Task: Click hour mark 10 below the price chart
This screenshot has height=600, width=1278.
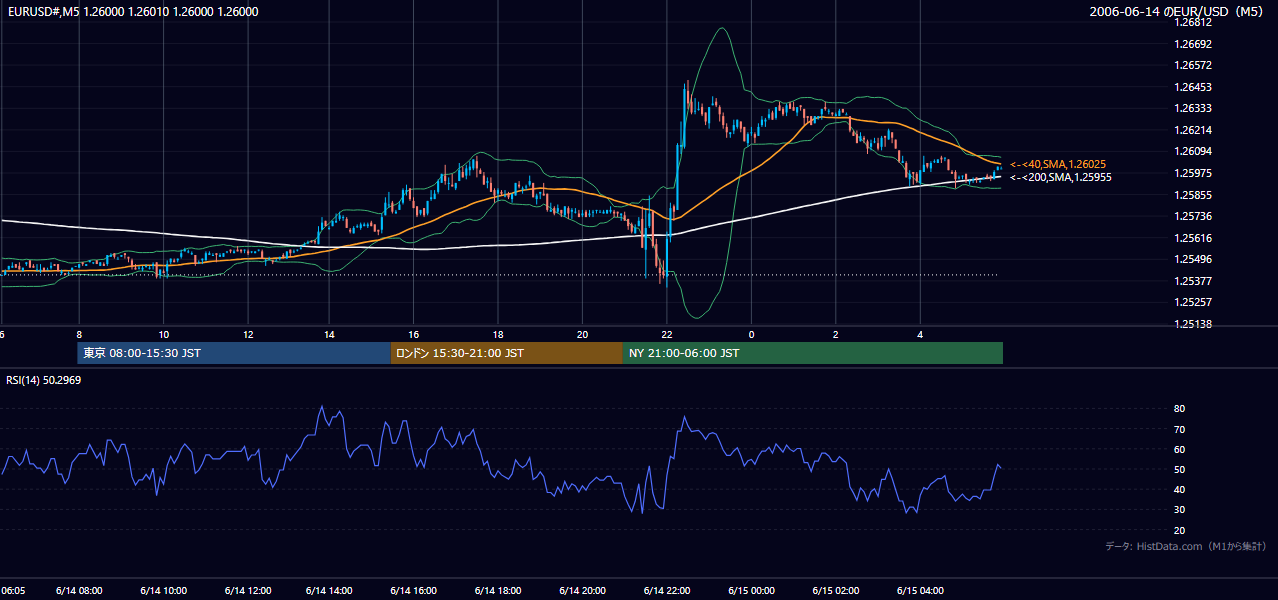Action: pos(164,334)
